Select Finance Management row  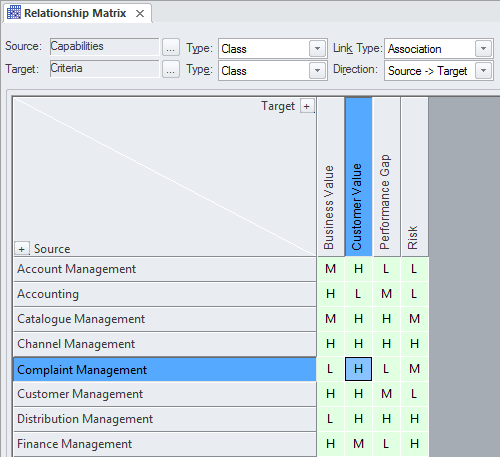point(165,444)
